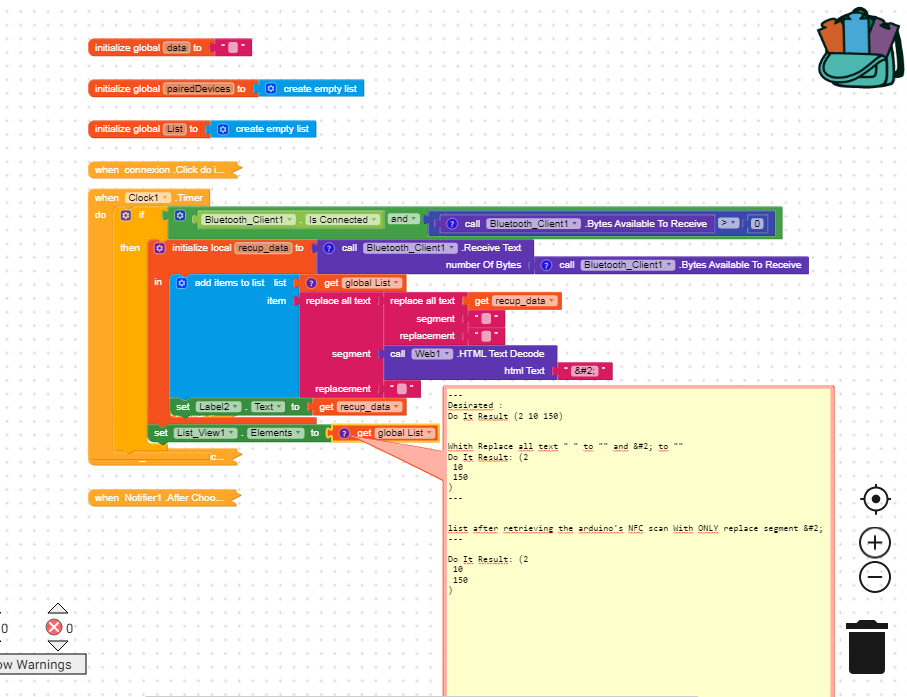The width and height of the screenshot is (907, 697).
Task: Open the Clock1 component dropdown
Action: click(x=148, y=198)
